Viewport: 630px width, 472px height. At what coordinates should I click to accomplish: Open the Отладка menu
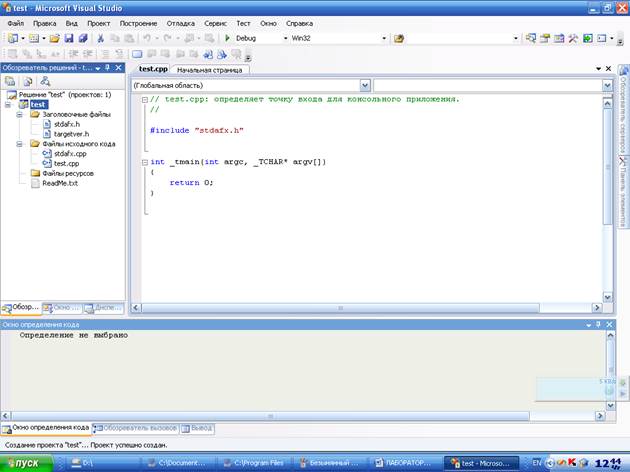coord(181,22)
